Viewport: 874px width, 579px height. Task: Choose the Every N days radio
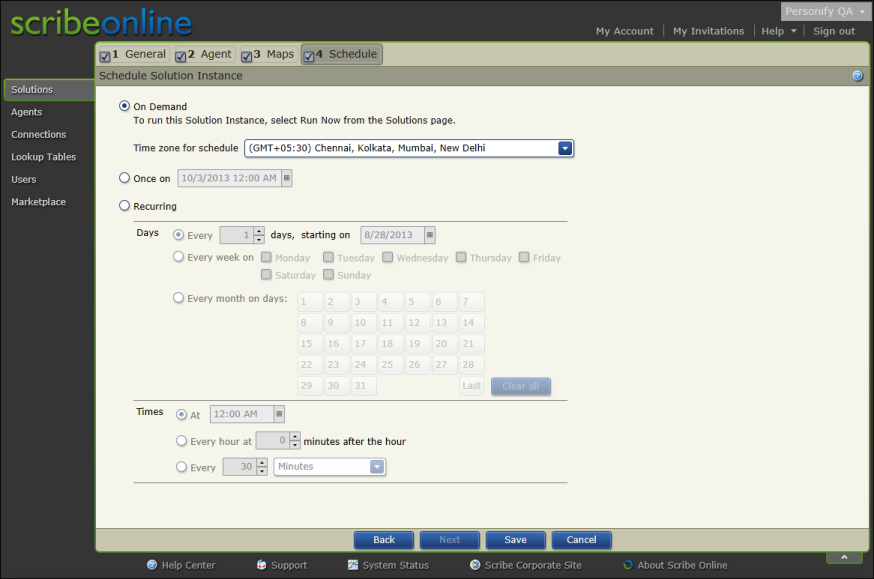(178, 235)
